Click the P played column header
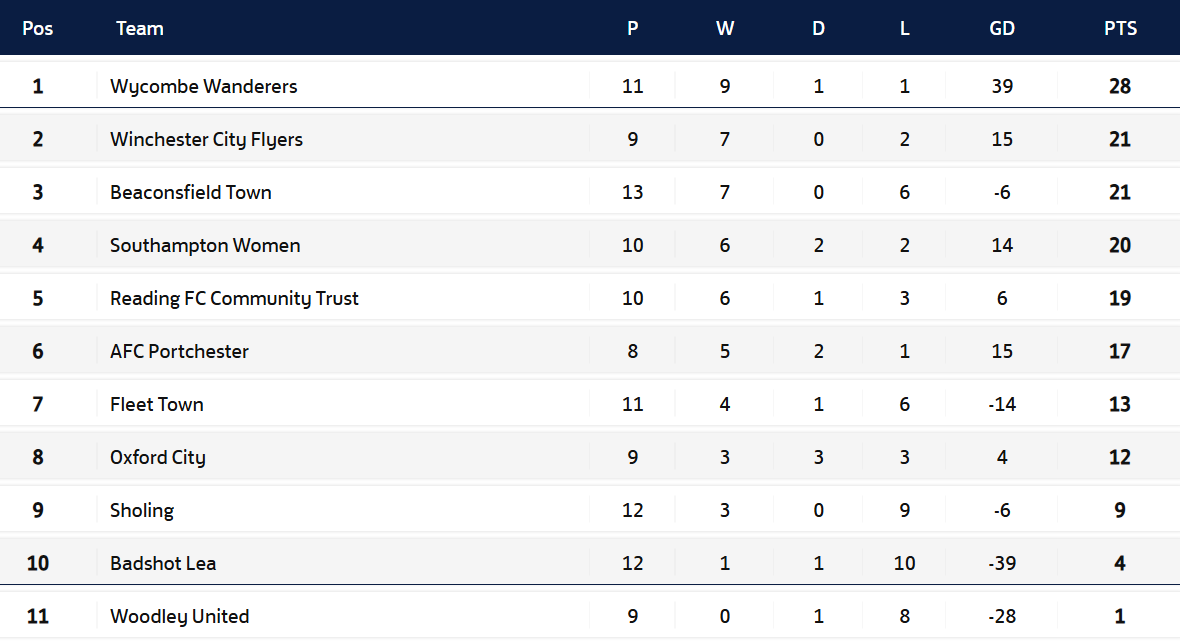This screenshot has width=1180, height=643. (632, 28)
